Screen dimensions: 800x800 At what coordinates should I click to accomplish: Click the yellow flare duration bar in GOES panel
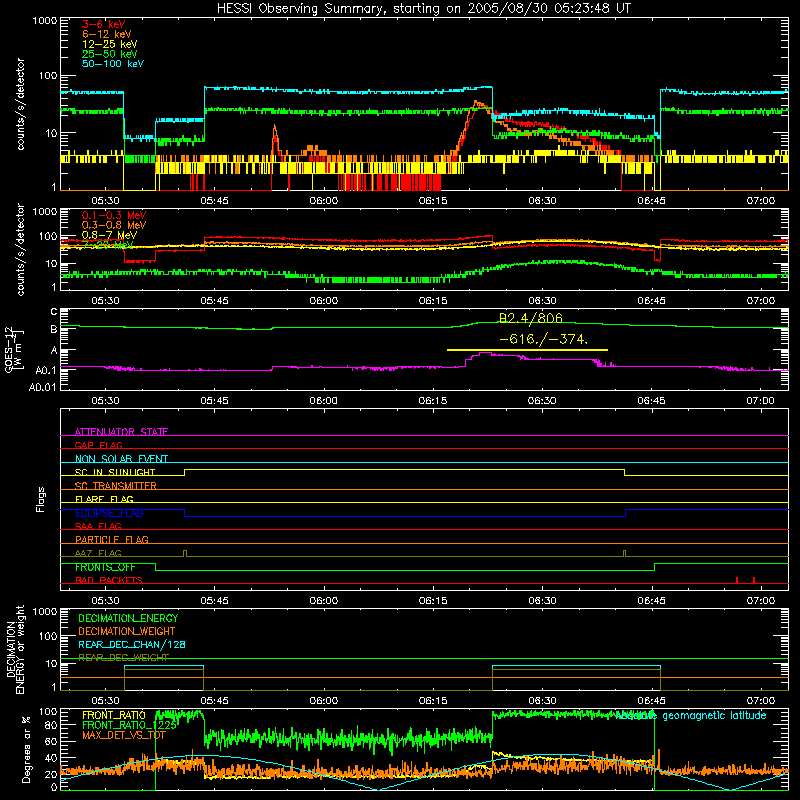tap(527, 350)
